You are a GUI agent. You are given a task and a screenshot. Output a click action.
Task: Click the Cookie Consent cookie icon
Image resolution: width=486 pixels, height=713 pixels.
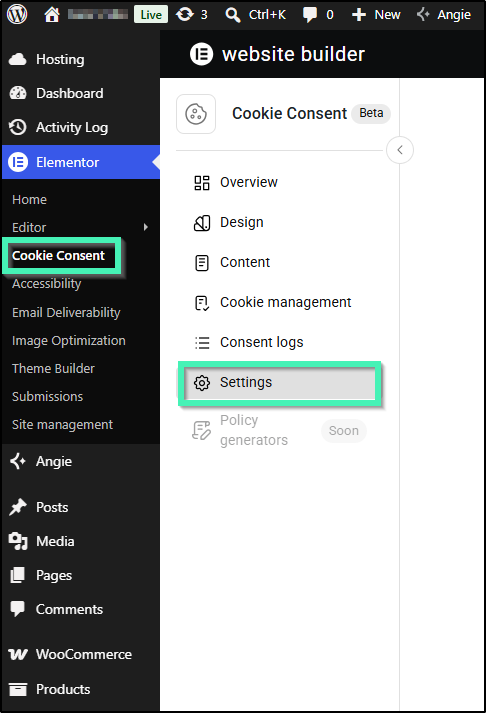[x=196, y=114]
